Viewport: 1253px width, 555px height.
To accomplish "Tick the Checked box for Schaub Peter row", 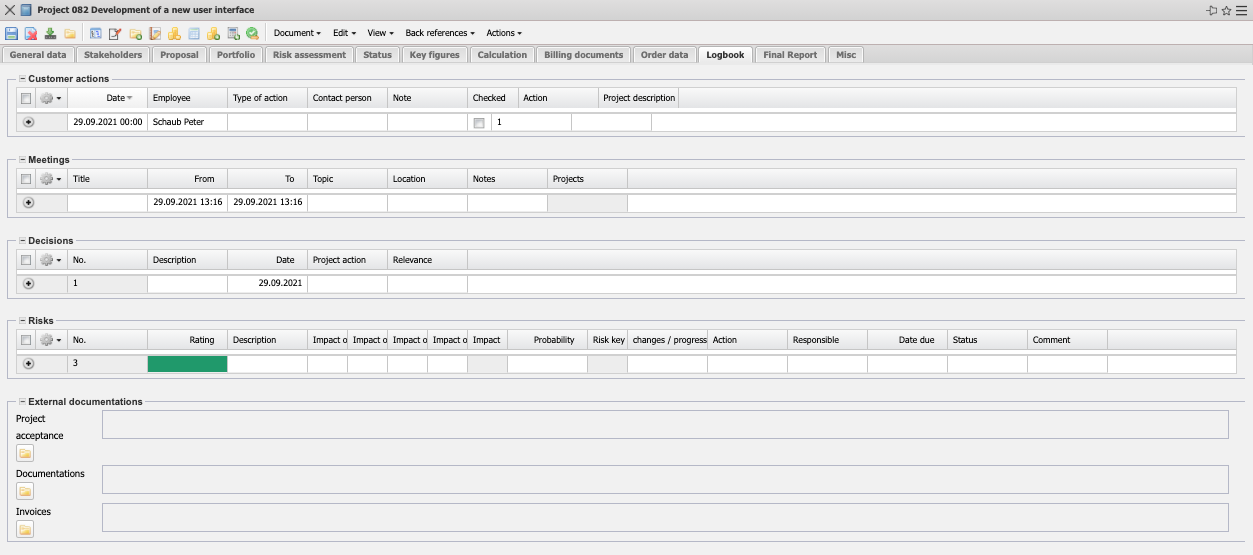I will point(479,122).
